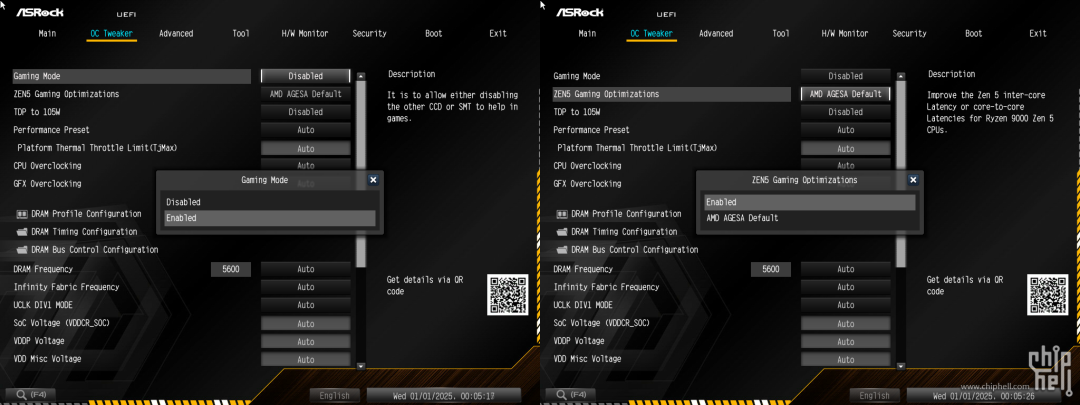
Task: Select GFX Overclocking row in right screen
Action: pyautogui.click(x=672, y=184)
